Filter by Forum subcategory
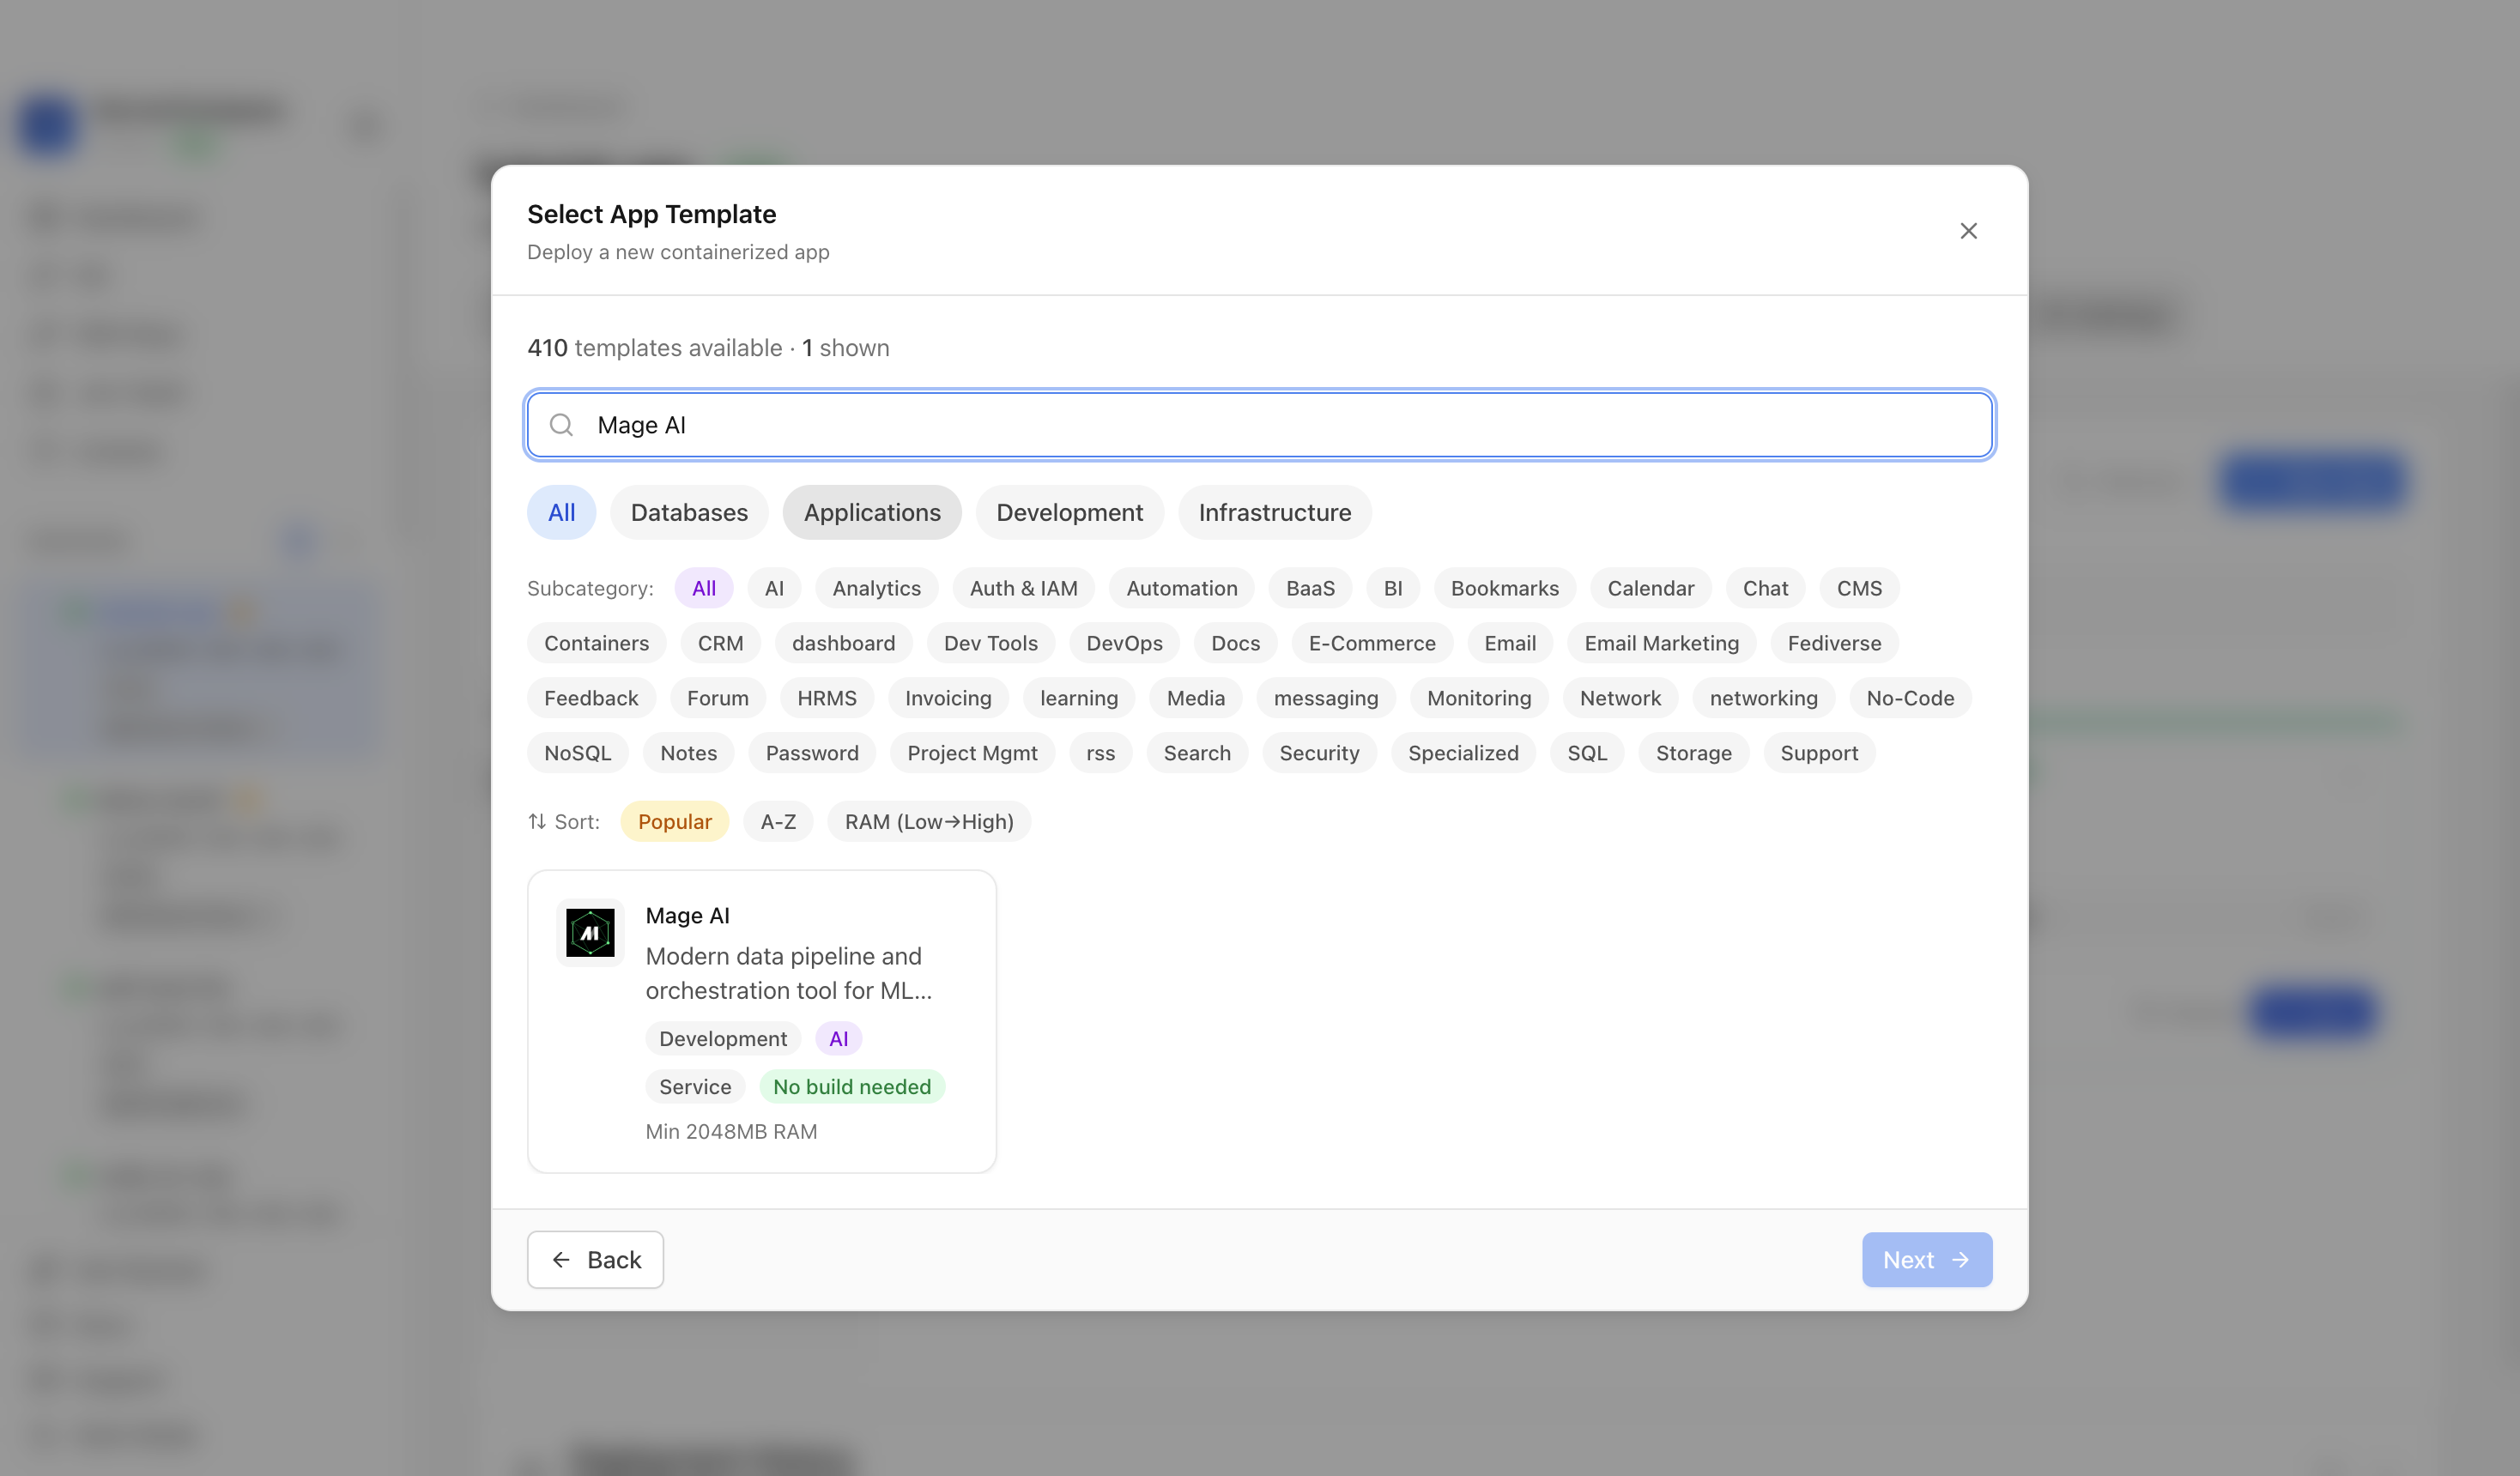 pyautogui.click(x=717, y=698)
